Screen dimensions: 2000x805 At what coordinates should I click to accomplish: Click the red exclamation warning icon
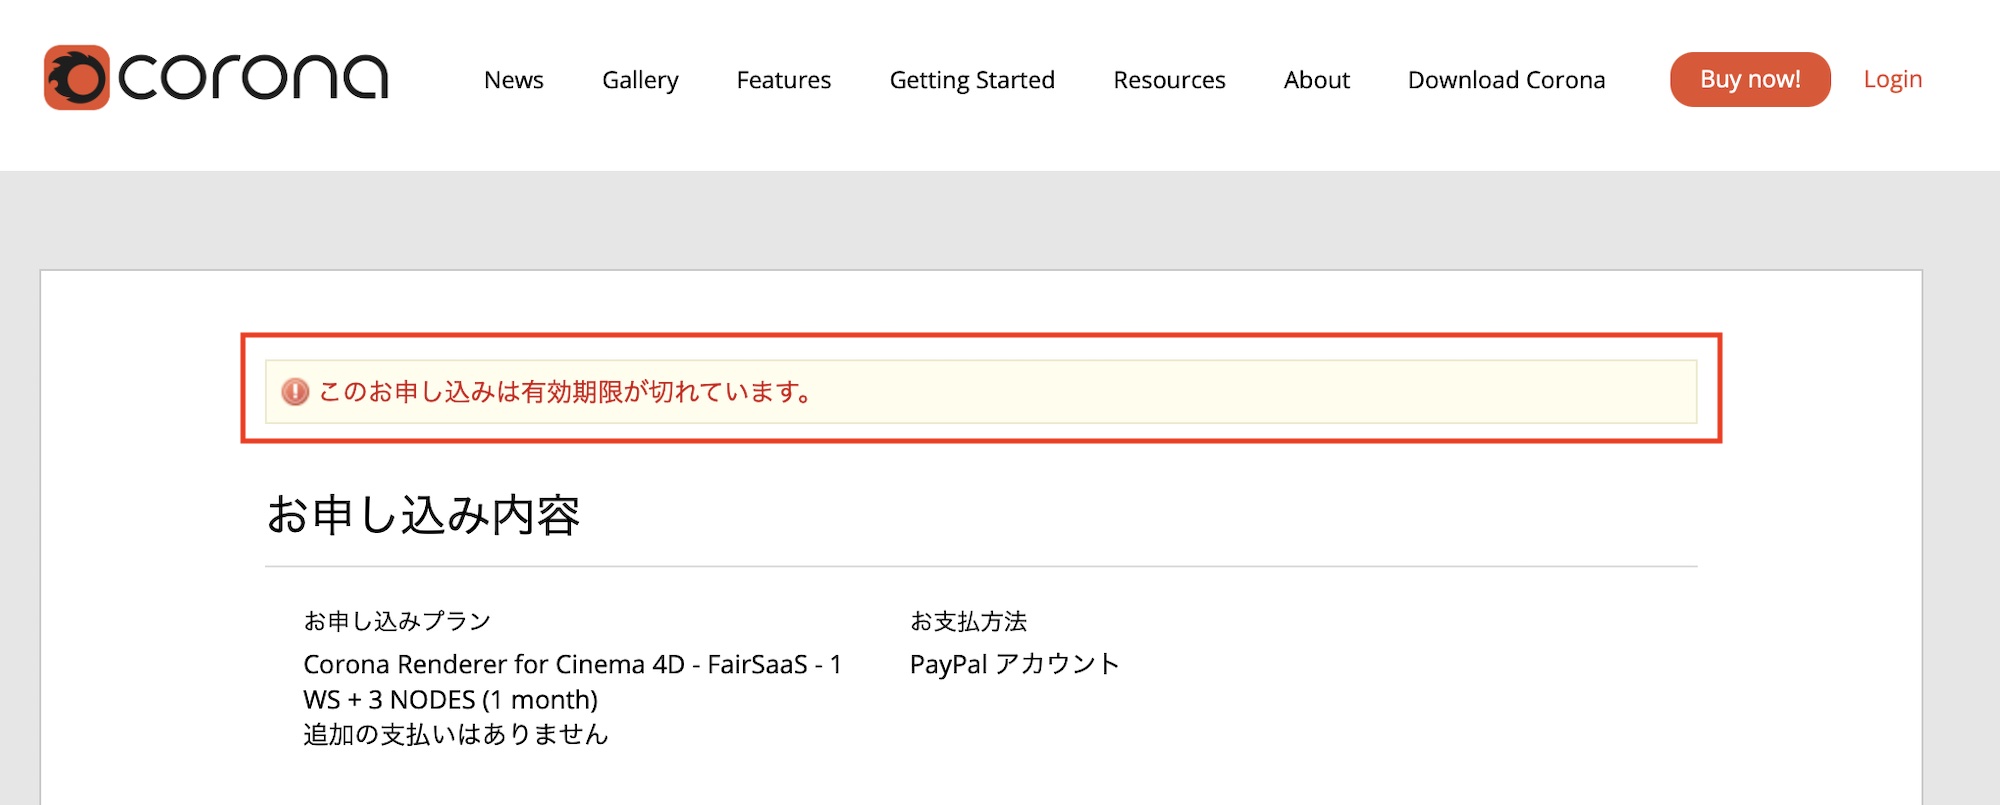click(x=295, y=392)
